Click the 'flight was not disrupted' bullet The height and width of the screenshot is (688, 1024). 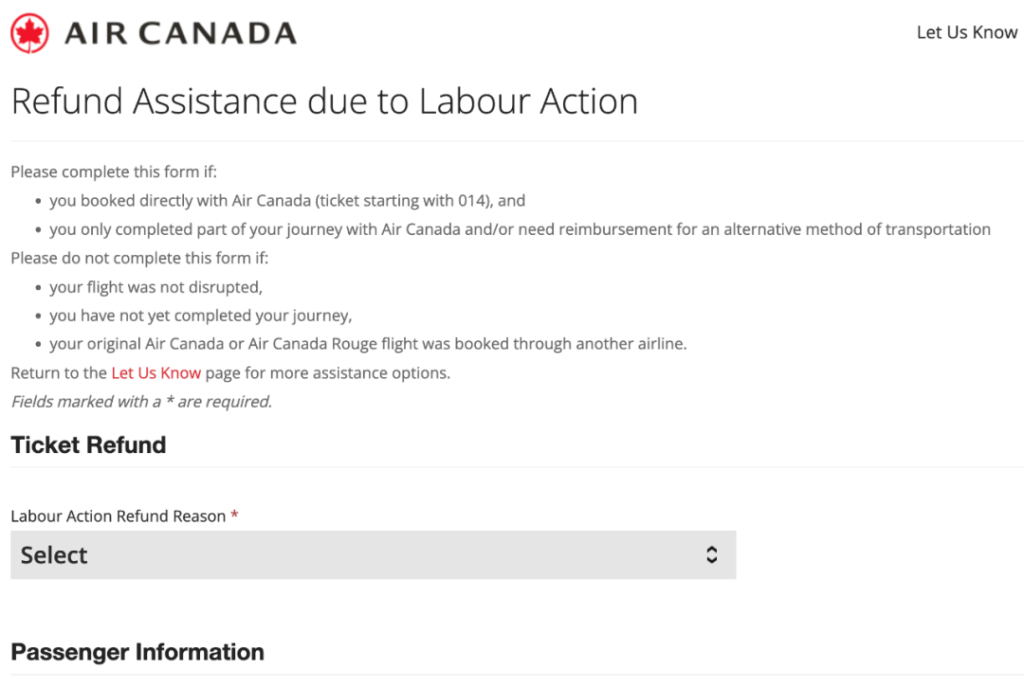156,287
